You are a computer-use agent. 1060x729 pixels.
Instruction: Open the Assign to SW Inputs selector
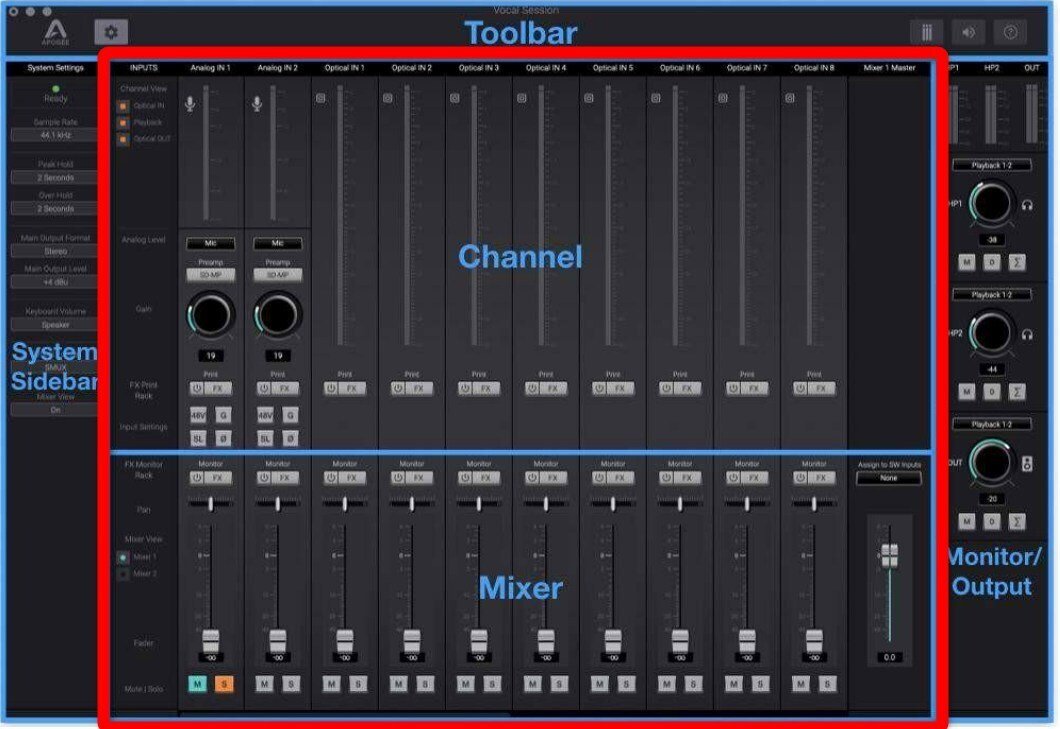click(x=889, y=477)
